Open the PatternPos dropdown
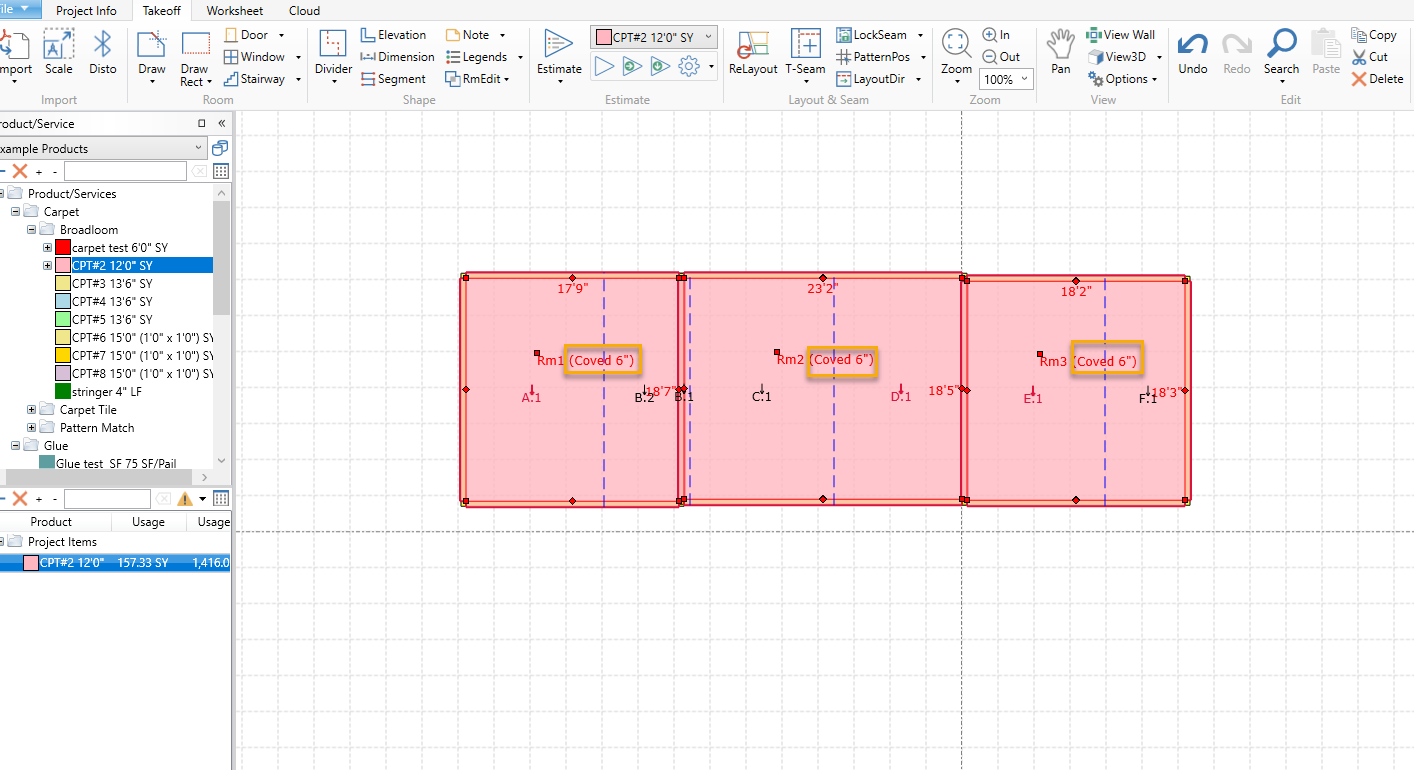The height and width of the screenshot is (770, 1414). (921, 57)
